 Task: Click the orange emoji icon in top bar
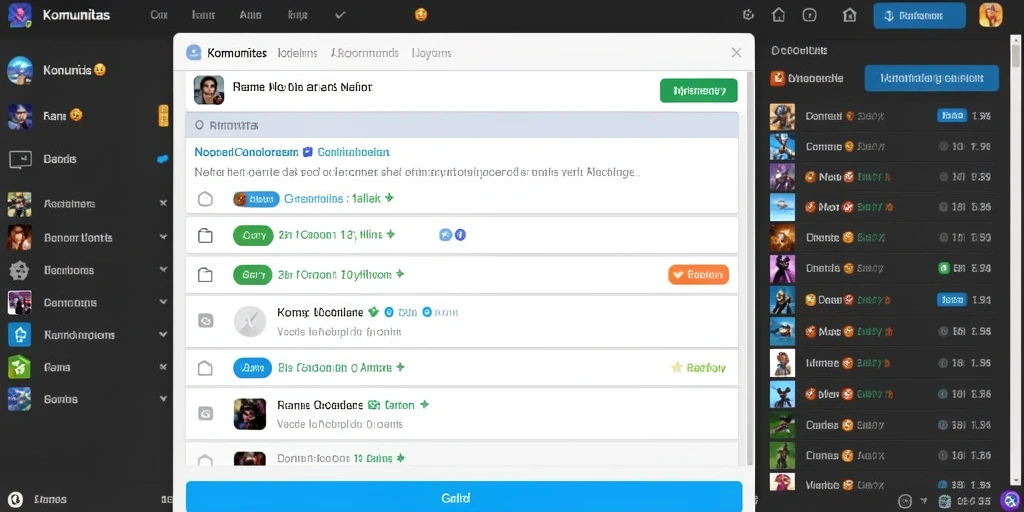coord(421,15)
